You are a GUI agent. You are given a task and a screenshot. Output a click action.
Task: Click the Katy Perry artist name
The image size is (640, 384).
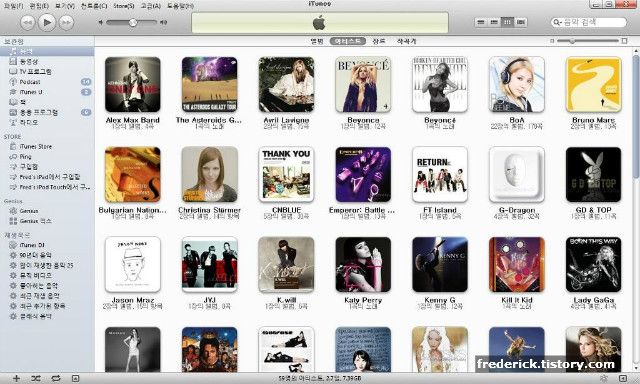pyautogui.click(x=363, y=300)
